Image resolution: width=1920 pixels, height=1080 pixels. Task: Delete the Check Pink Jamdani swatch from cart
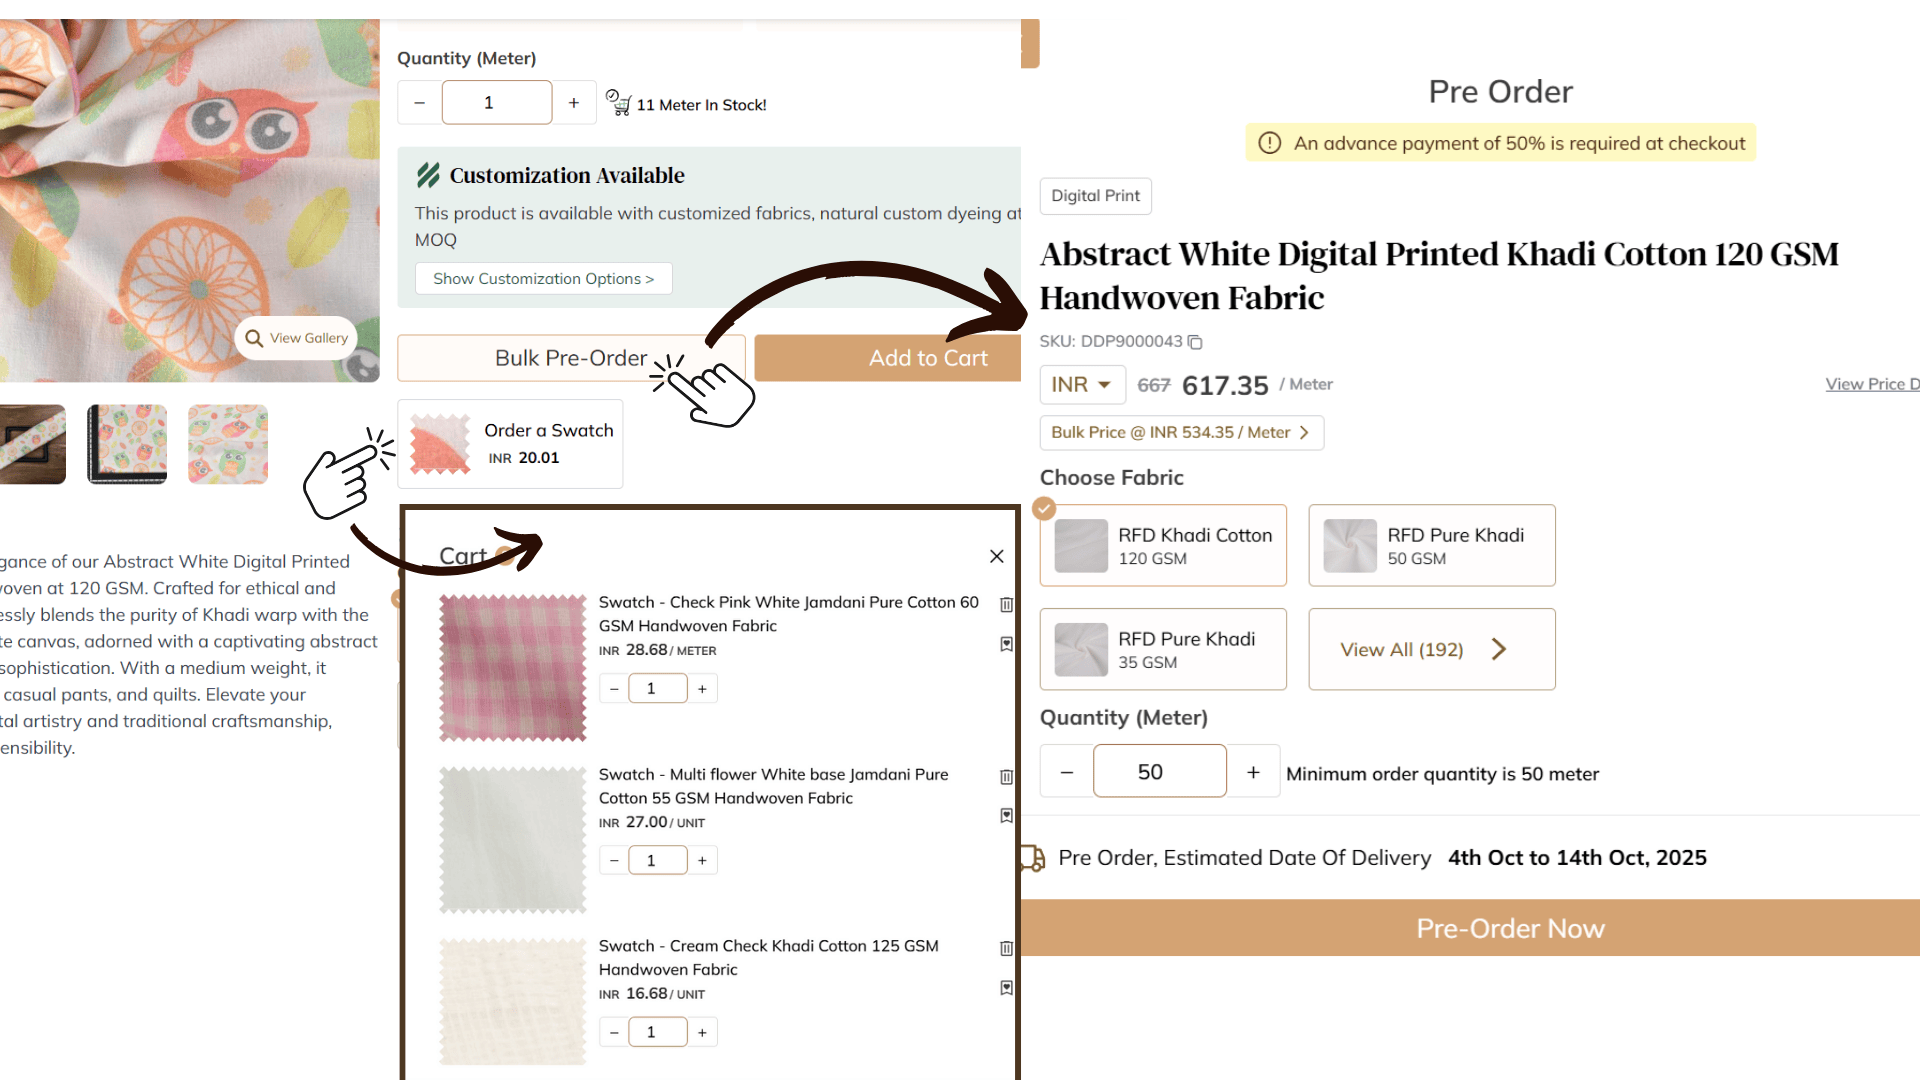click(1006, 604)
